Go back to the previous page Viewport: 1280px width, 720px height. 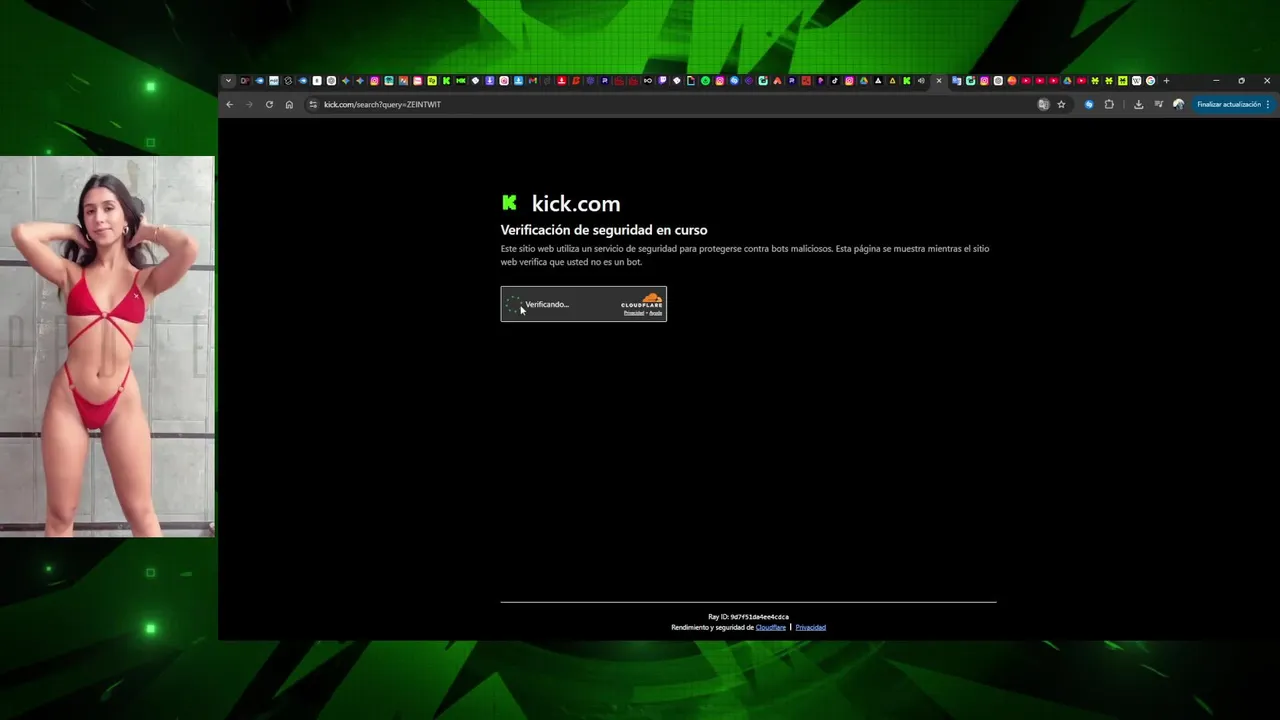pos(229,104)
